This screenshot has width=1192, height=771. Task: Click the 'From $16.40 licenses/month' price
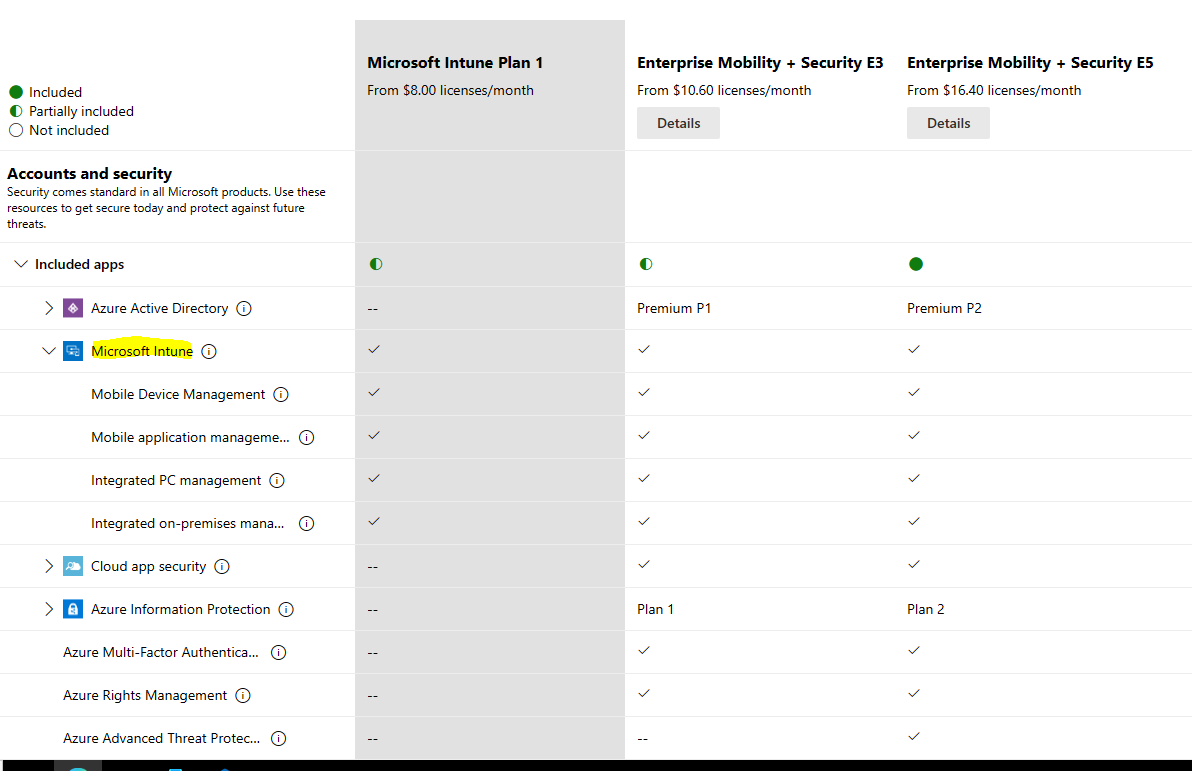[994, 90]
